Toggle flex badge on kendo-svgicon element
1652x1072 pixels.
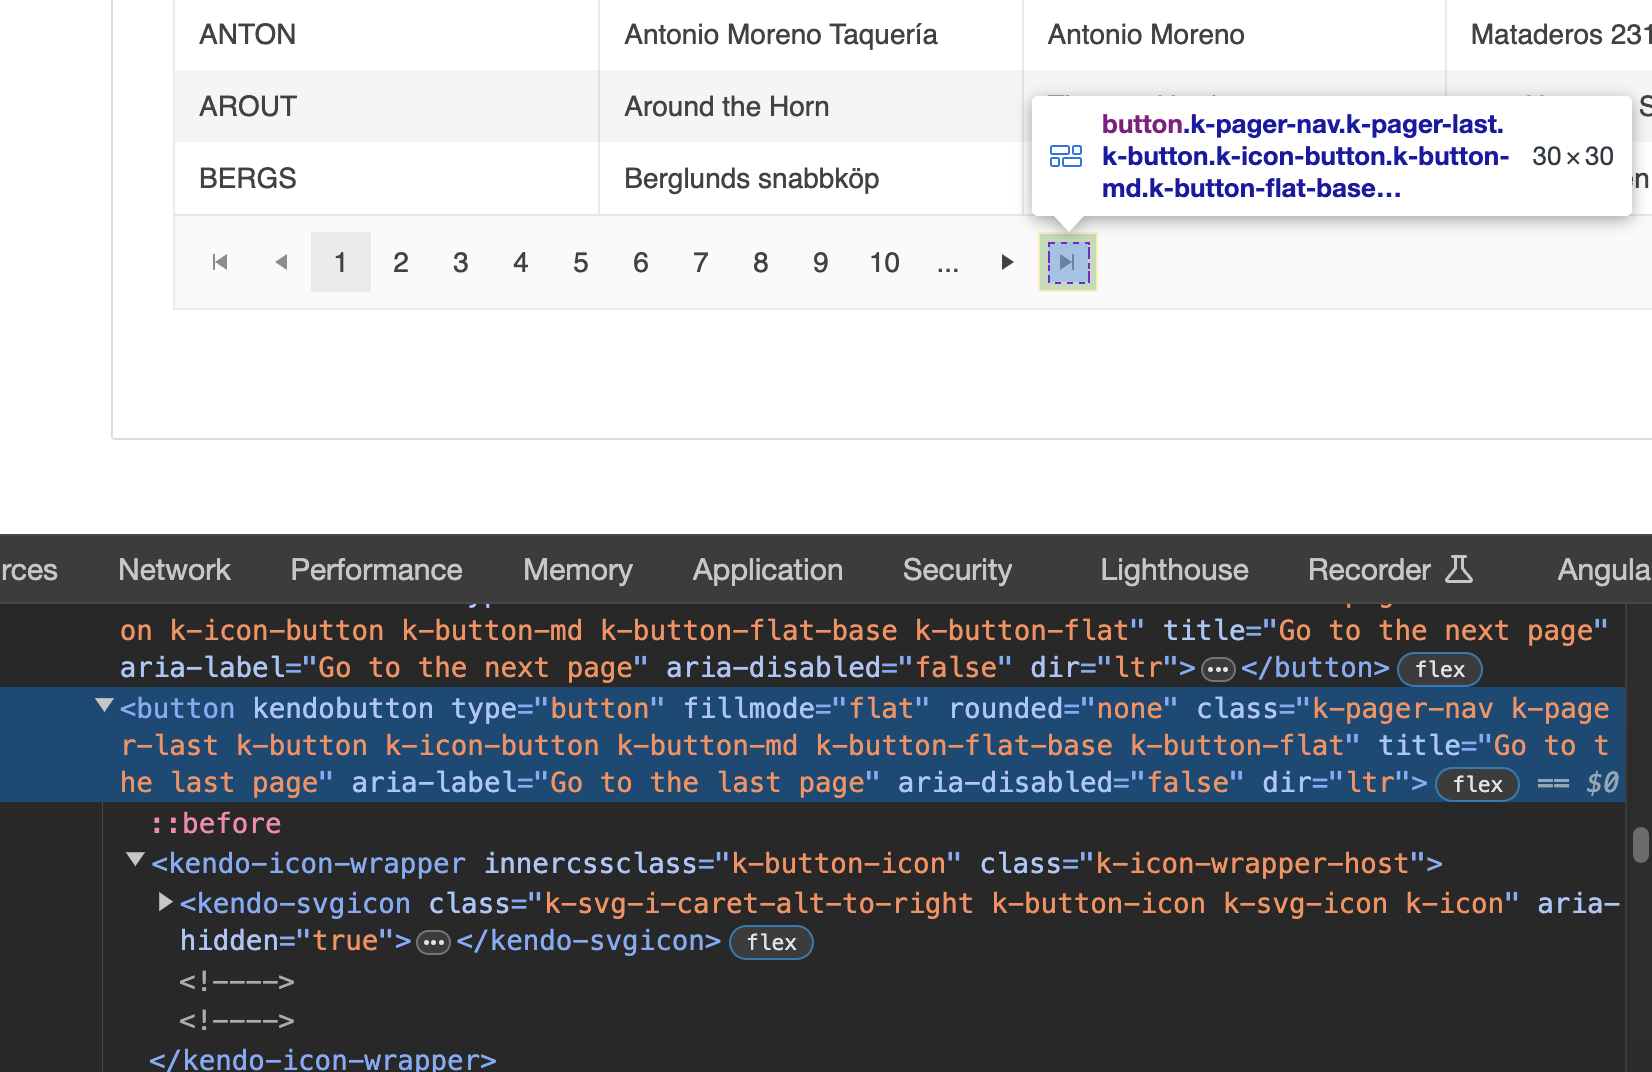(771, 943)
